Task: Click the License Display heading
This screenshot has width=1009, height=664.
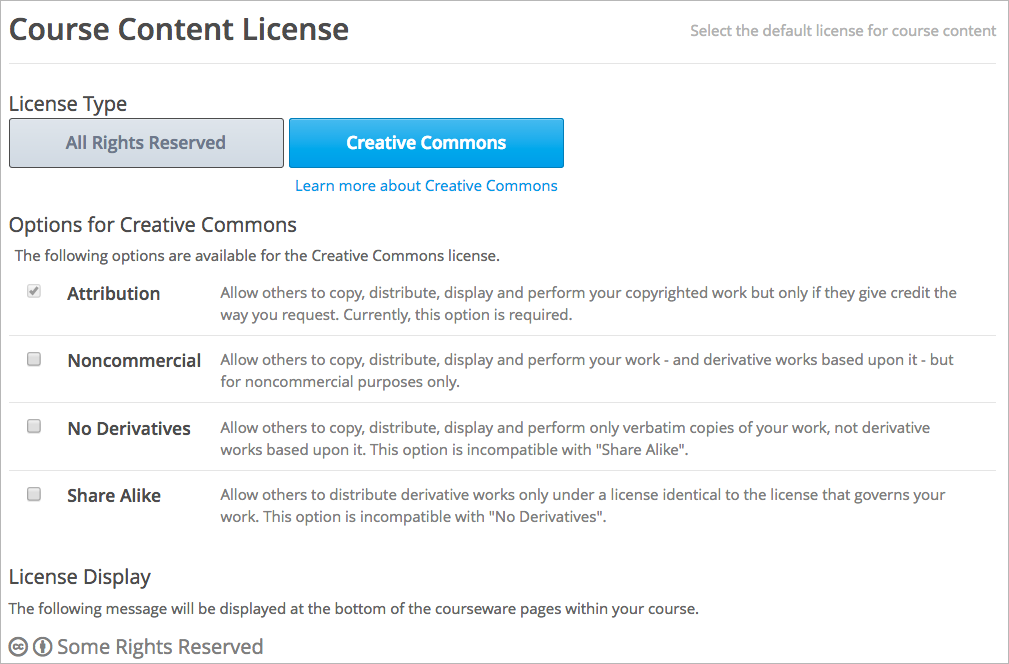Action: [80, 577]
